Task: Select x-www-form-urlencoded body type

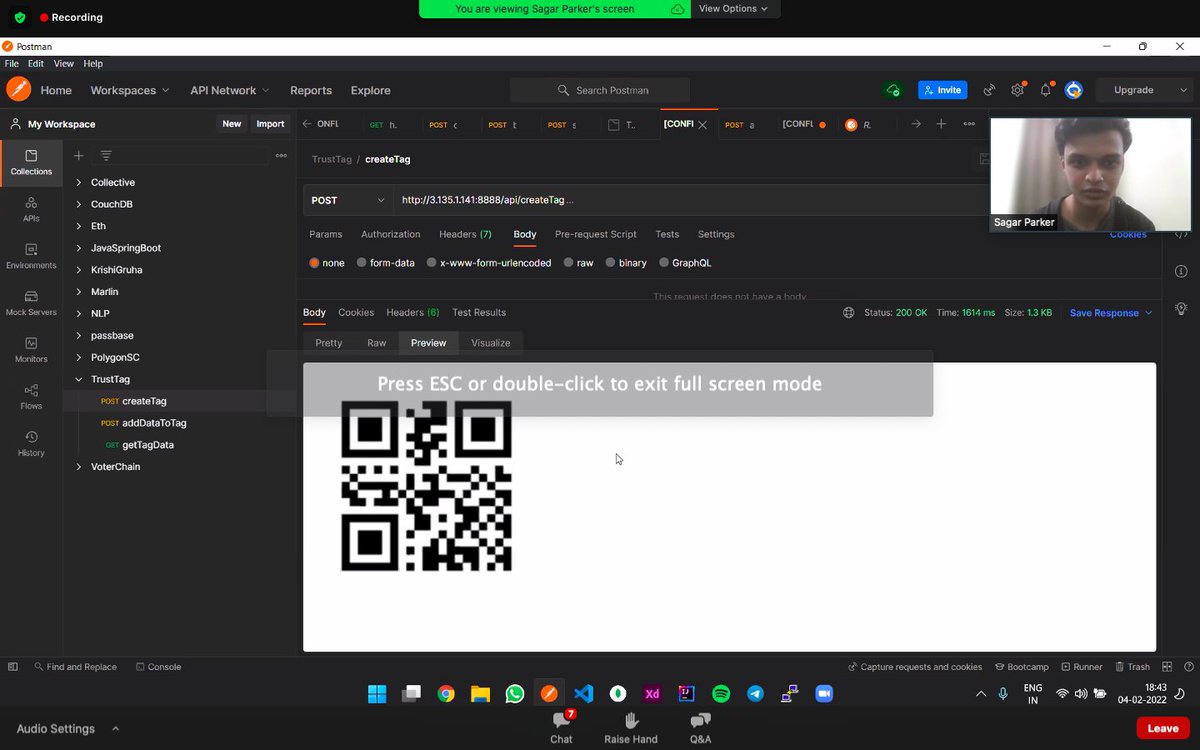Action: pos(489,263)
